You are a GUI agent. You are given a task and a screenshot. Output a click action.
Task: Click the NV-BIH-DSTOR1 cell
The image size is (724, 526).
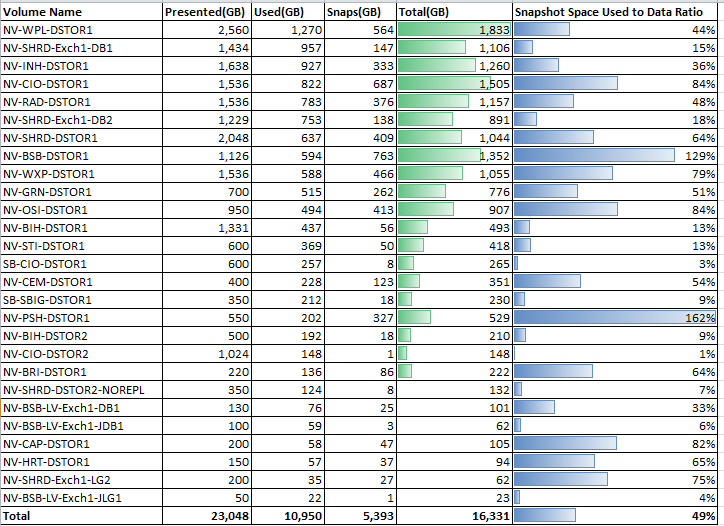click(82, 228)
